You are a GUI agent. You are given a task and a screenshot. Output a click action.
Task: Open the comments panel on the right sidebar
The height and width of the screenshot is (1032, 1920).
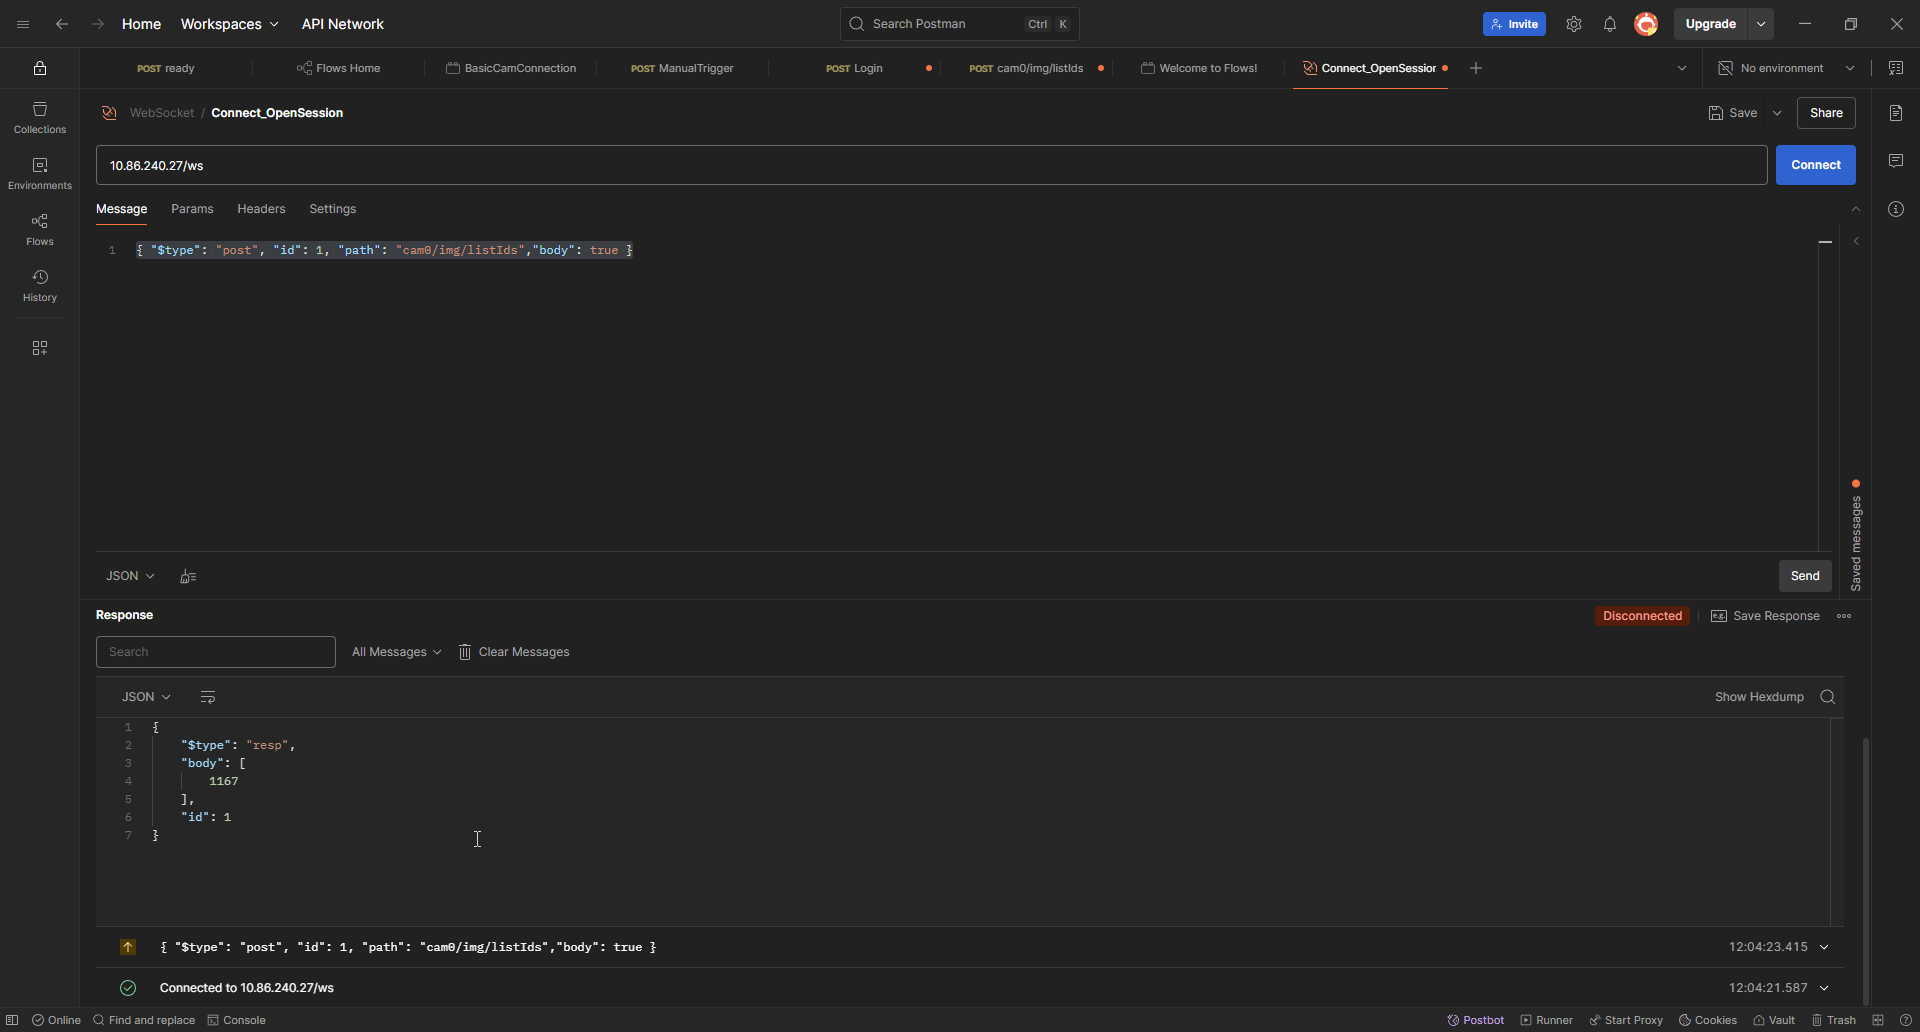pyautogui.click(x=1896, y=160)
